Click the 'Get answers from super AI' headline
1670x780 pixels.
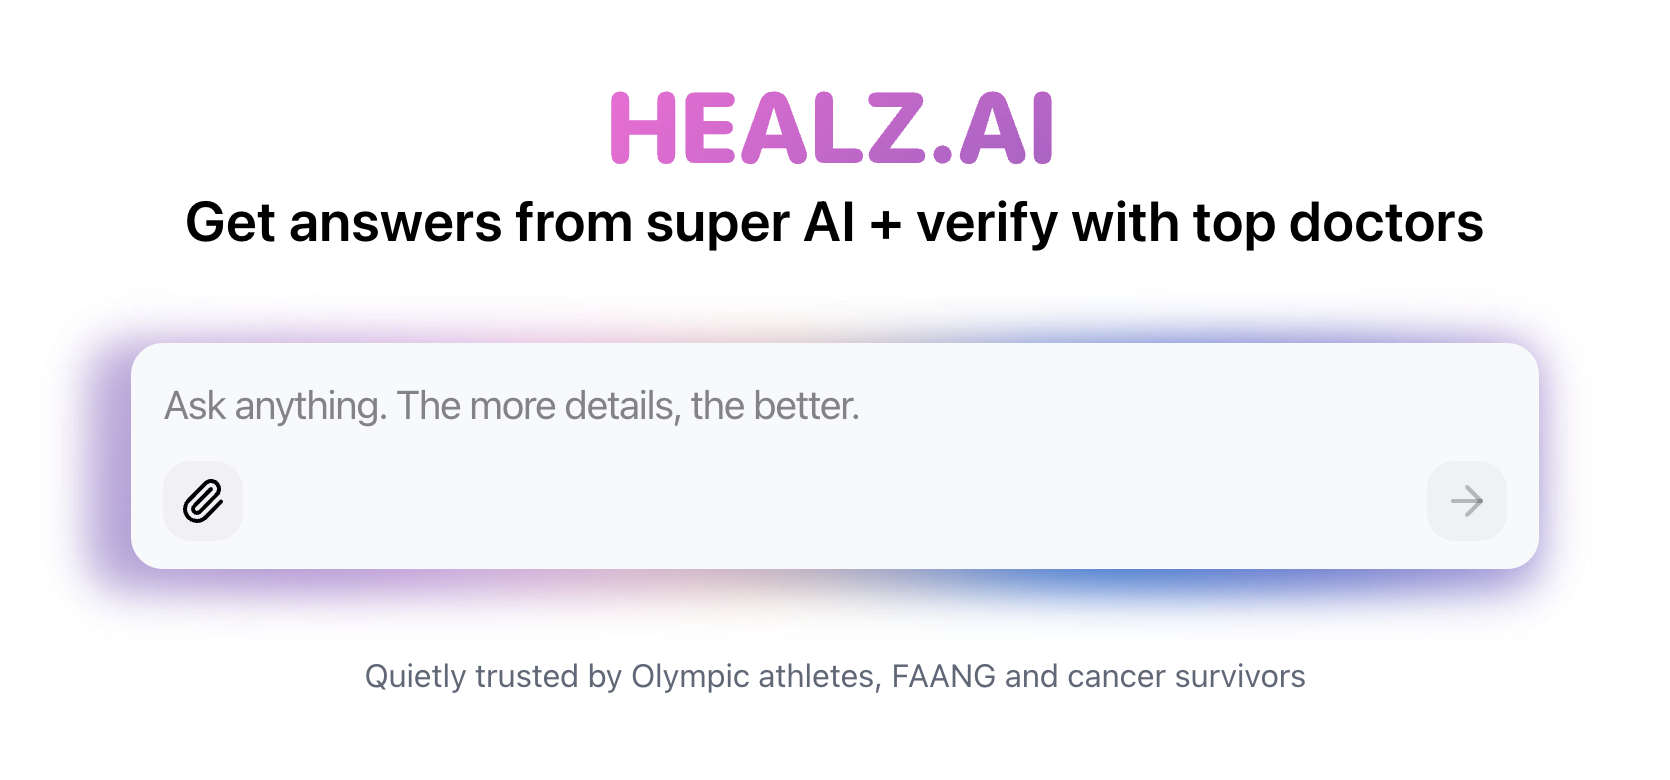tap(834, 222)
